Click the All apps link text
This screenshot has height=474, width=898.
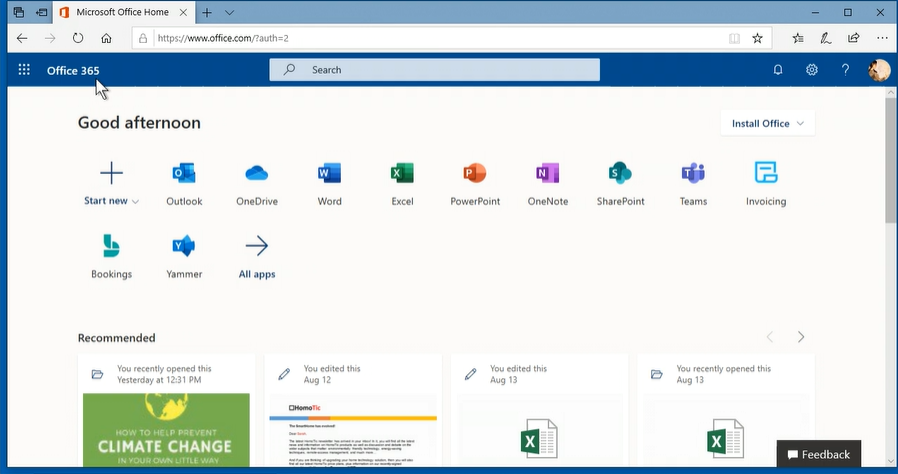point(257,274)
